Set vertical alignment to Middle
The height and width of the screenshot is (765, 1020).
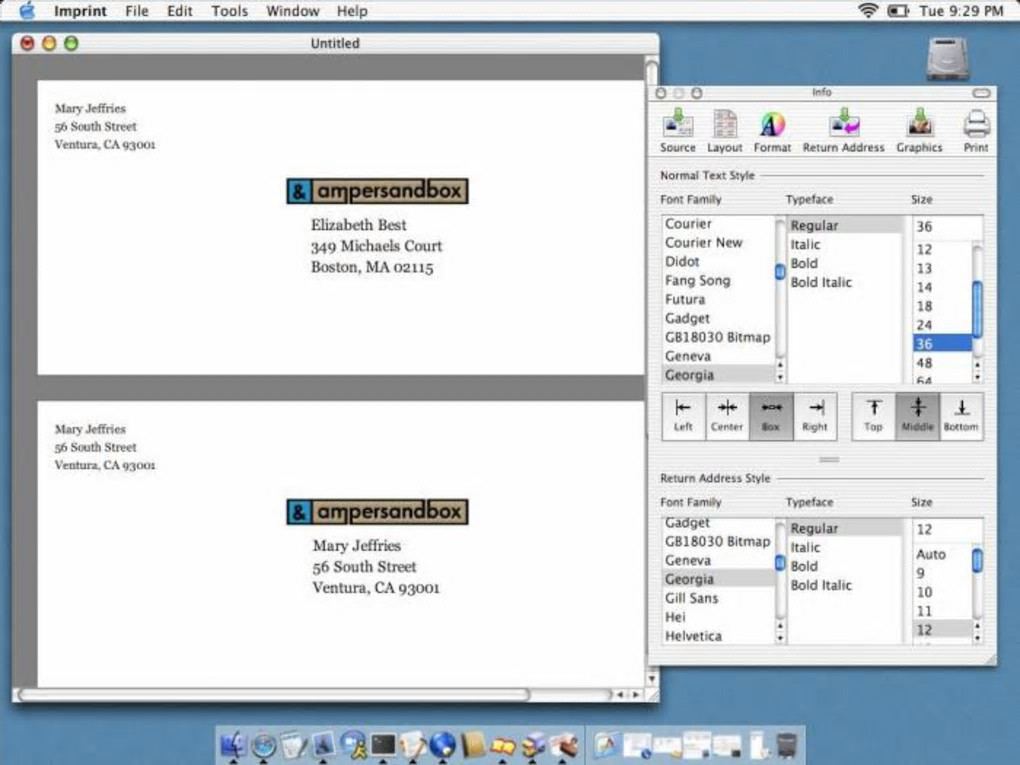[917, 416]
